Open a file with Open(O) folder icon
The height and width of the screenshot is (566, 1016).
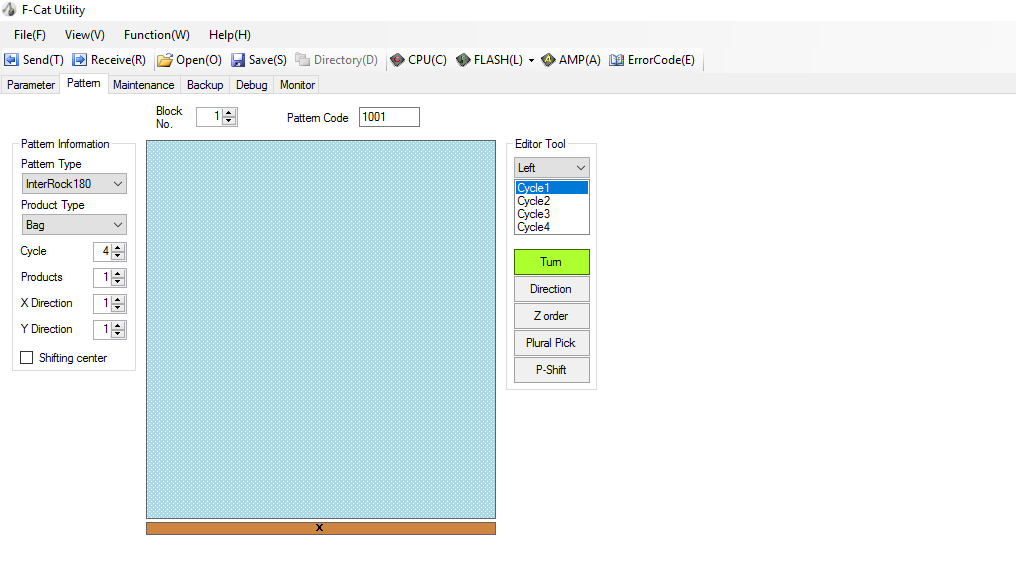165,60
